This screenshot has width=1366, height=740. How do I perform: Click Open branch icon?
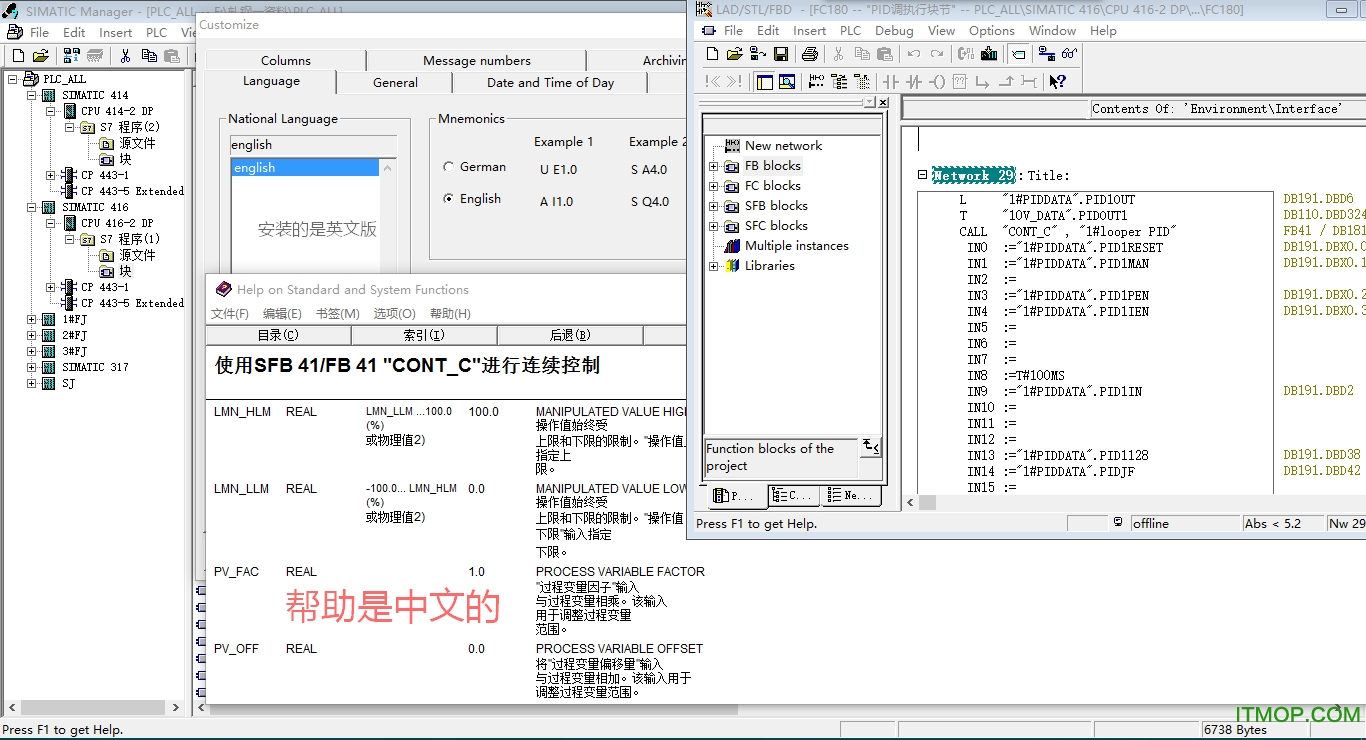[982, 82]
